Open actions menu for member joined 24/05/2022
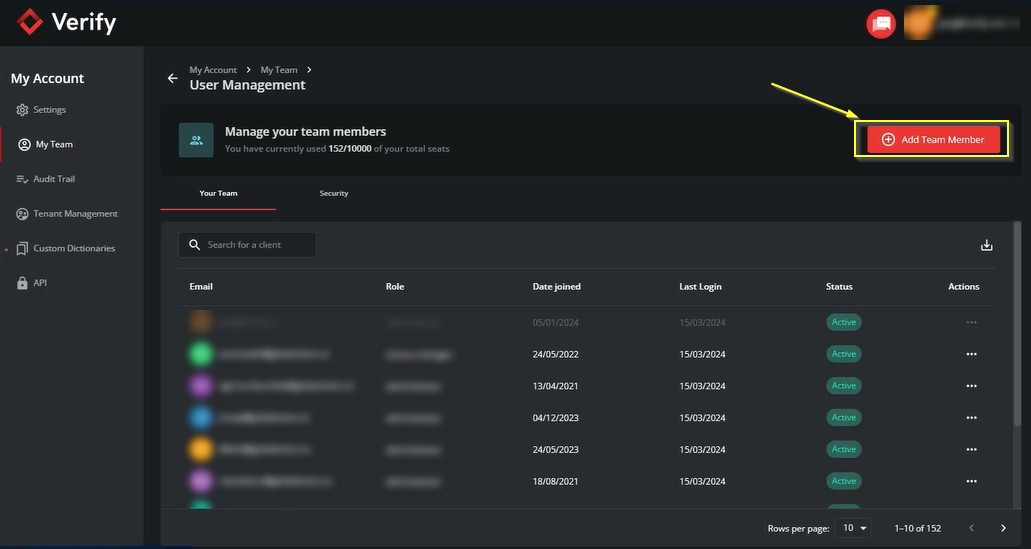 click(x=971, y=354)
